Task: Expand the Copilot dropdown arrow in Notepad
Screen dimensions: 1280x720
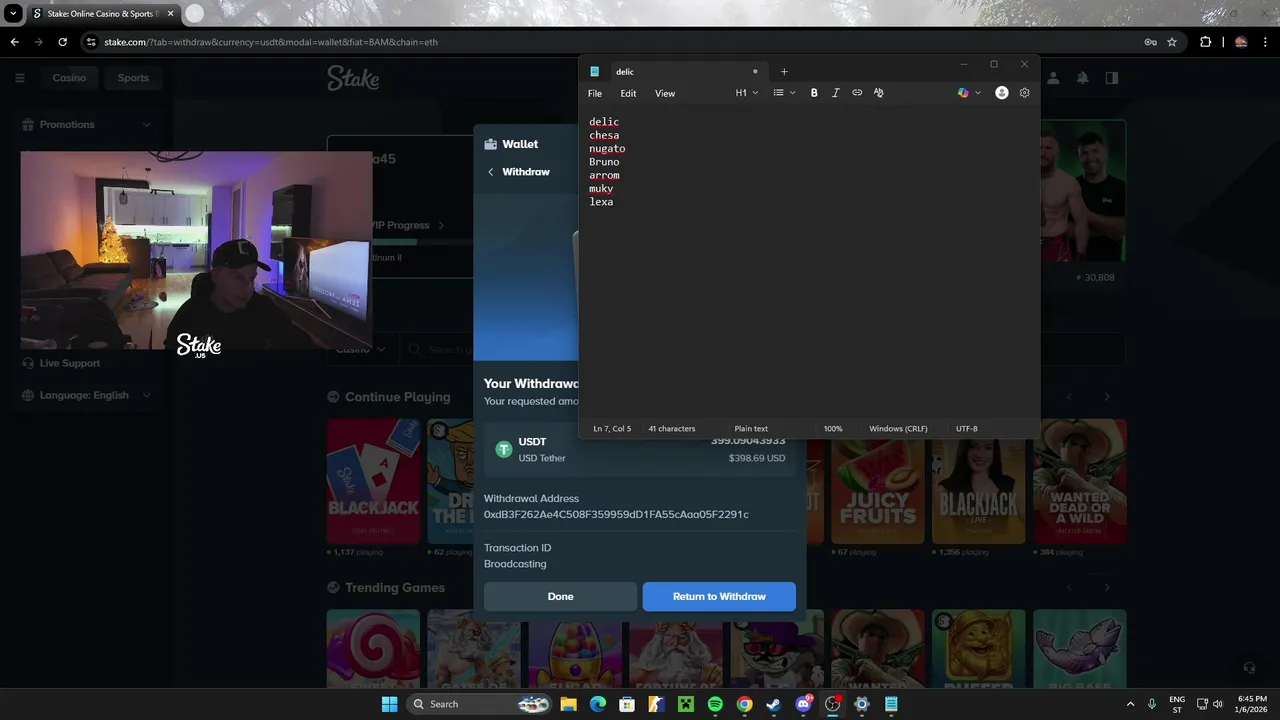Action: pyautogui.click(x=978, y=93)
